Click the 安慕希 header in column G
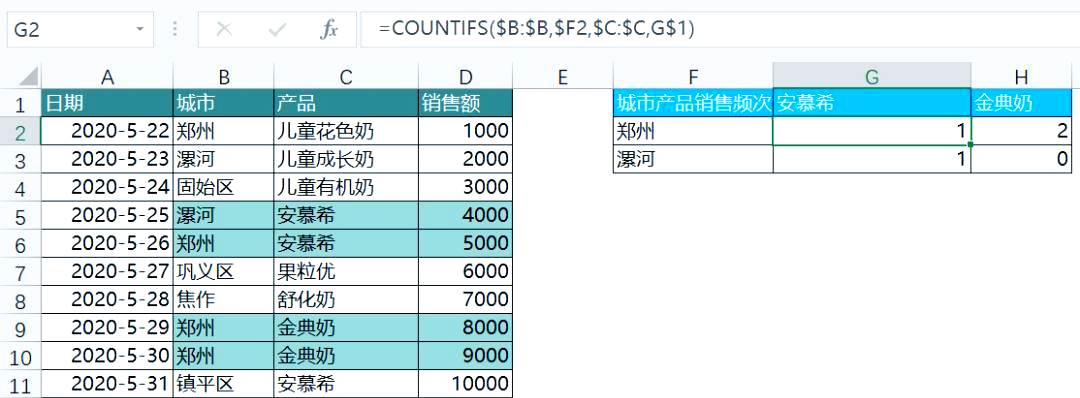The image size is (1080, 398). click(872, 104)
